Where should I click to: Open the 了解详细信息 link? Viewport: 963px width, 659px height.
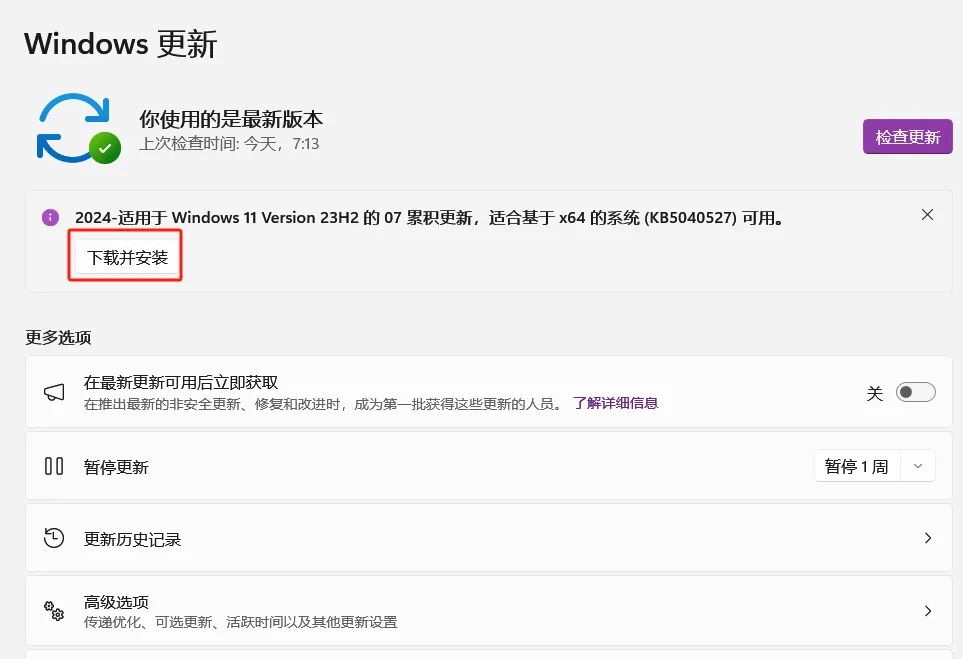point(615,403)
